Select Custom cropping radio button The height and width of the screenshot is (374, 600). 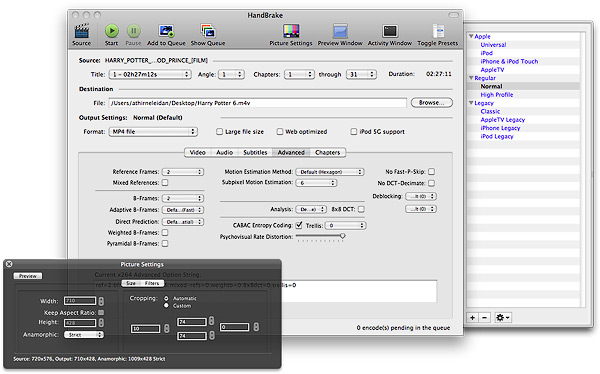click(166, 305)
